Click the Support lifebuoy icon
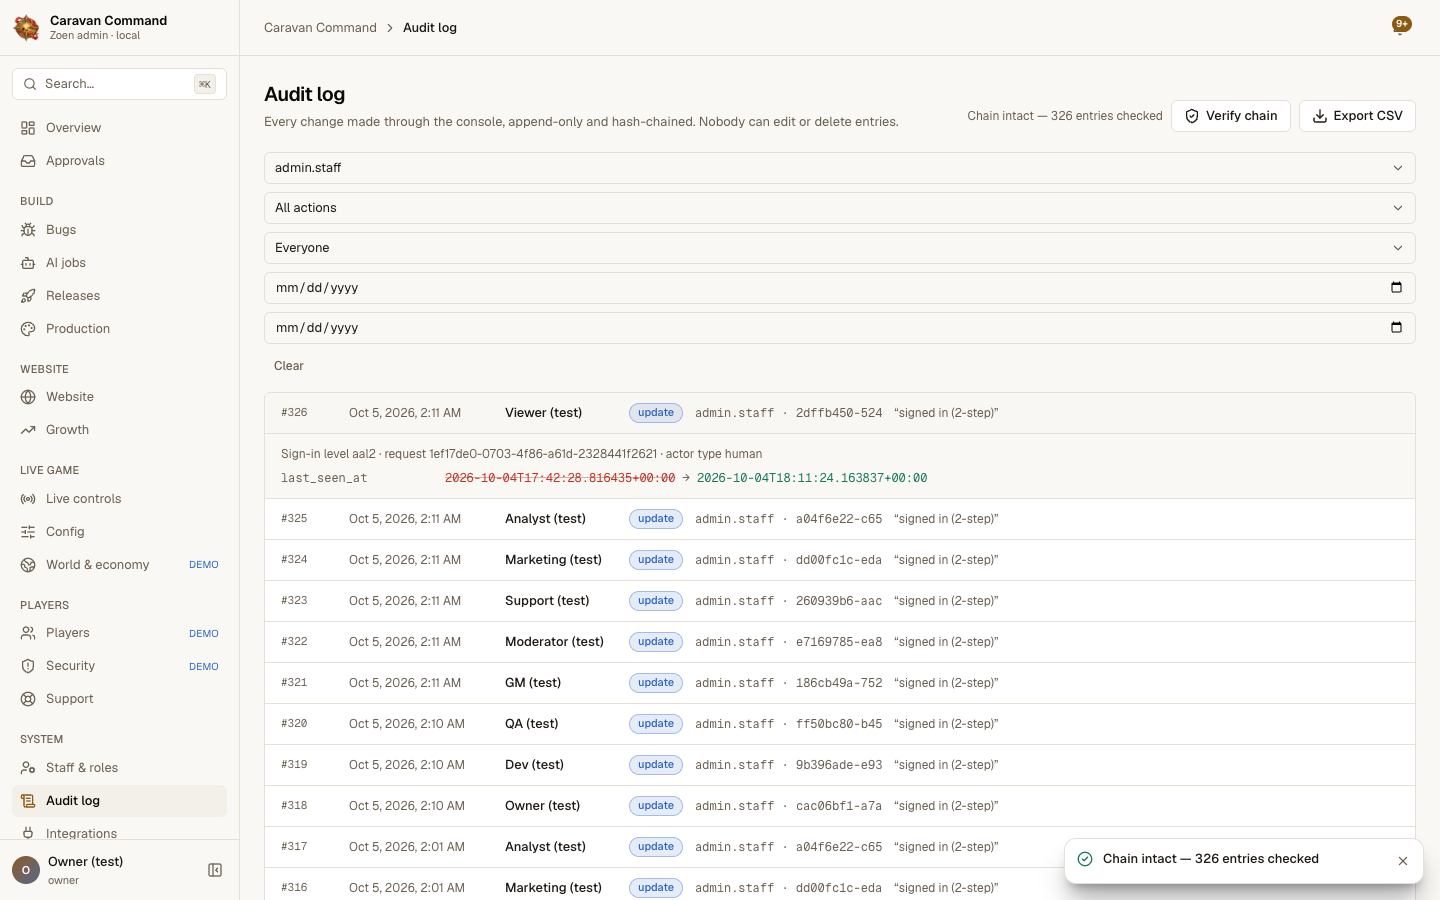Screen dimensions: 1440x900 (x=28, y=699)
